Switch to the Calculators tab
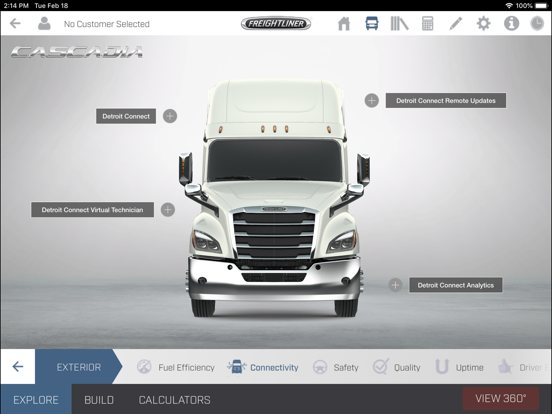Image resolution: width=552 pixels, height=414 pixels. (174, 400)
